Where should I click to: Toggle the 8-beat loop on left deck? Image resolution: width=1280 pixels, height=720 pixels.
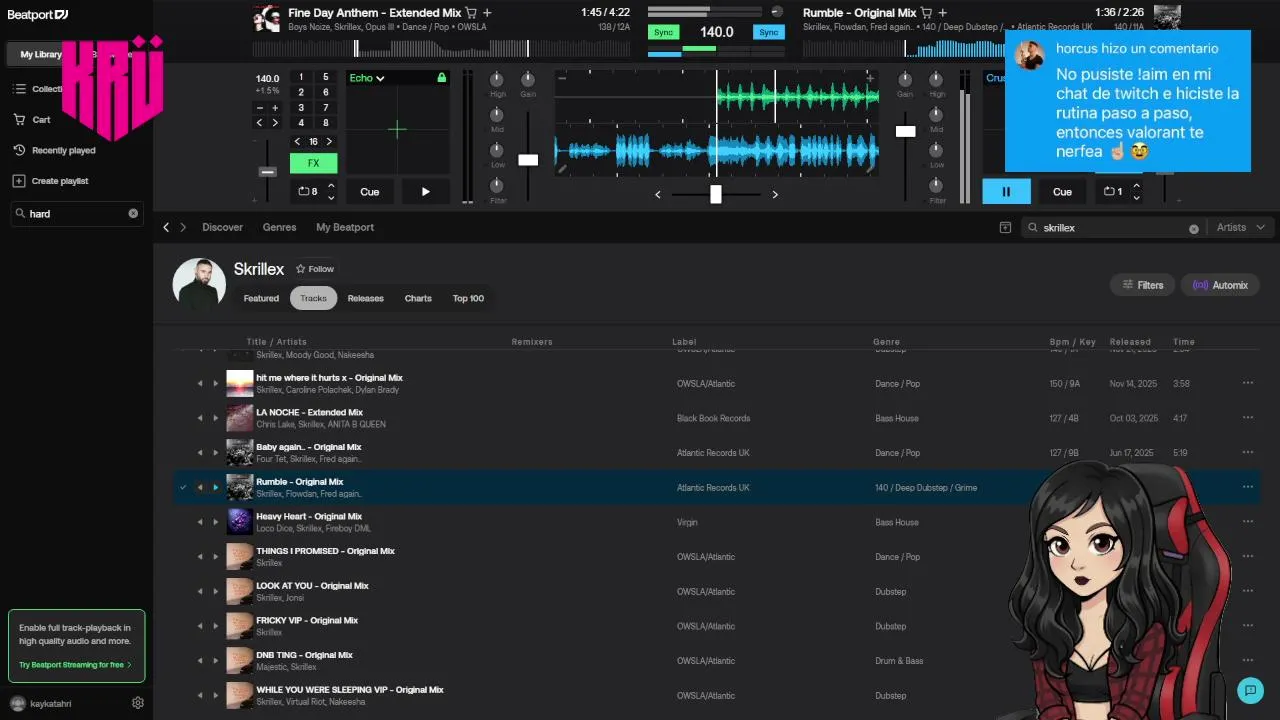(x=308, y=191)
